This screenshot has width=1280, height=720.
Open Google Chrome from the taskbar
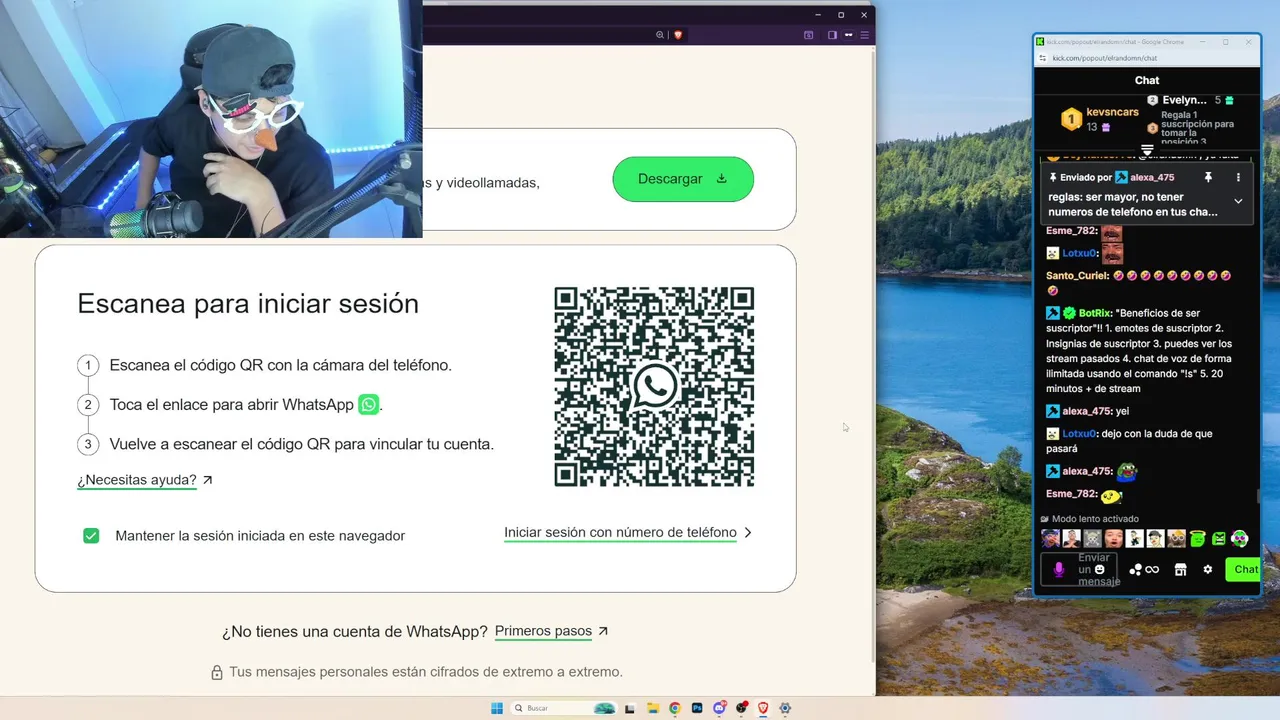[x=675, y=708]
